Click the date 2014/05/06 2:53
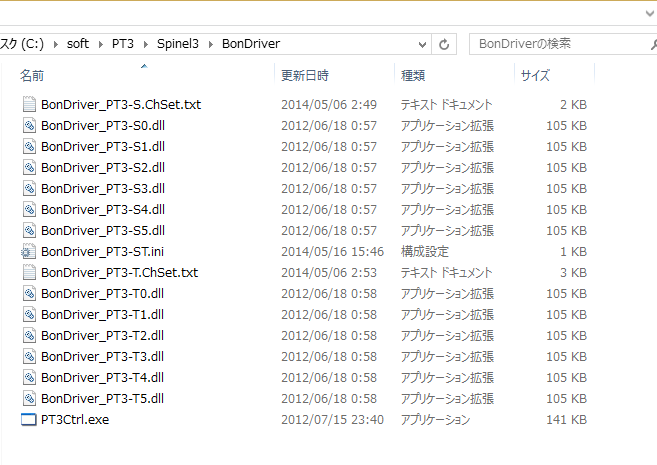657x465 pixels. pyautogui.click(x=329, y=272)
